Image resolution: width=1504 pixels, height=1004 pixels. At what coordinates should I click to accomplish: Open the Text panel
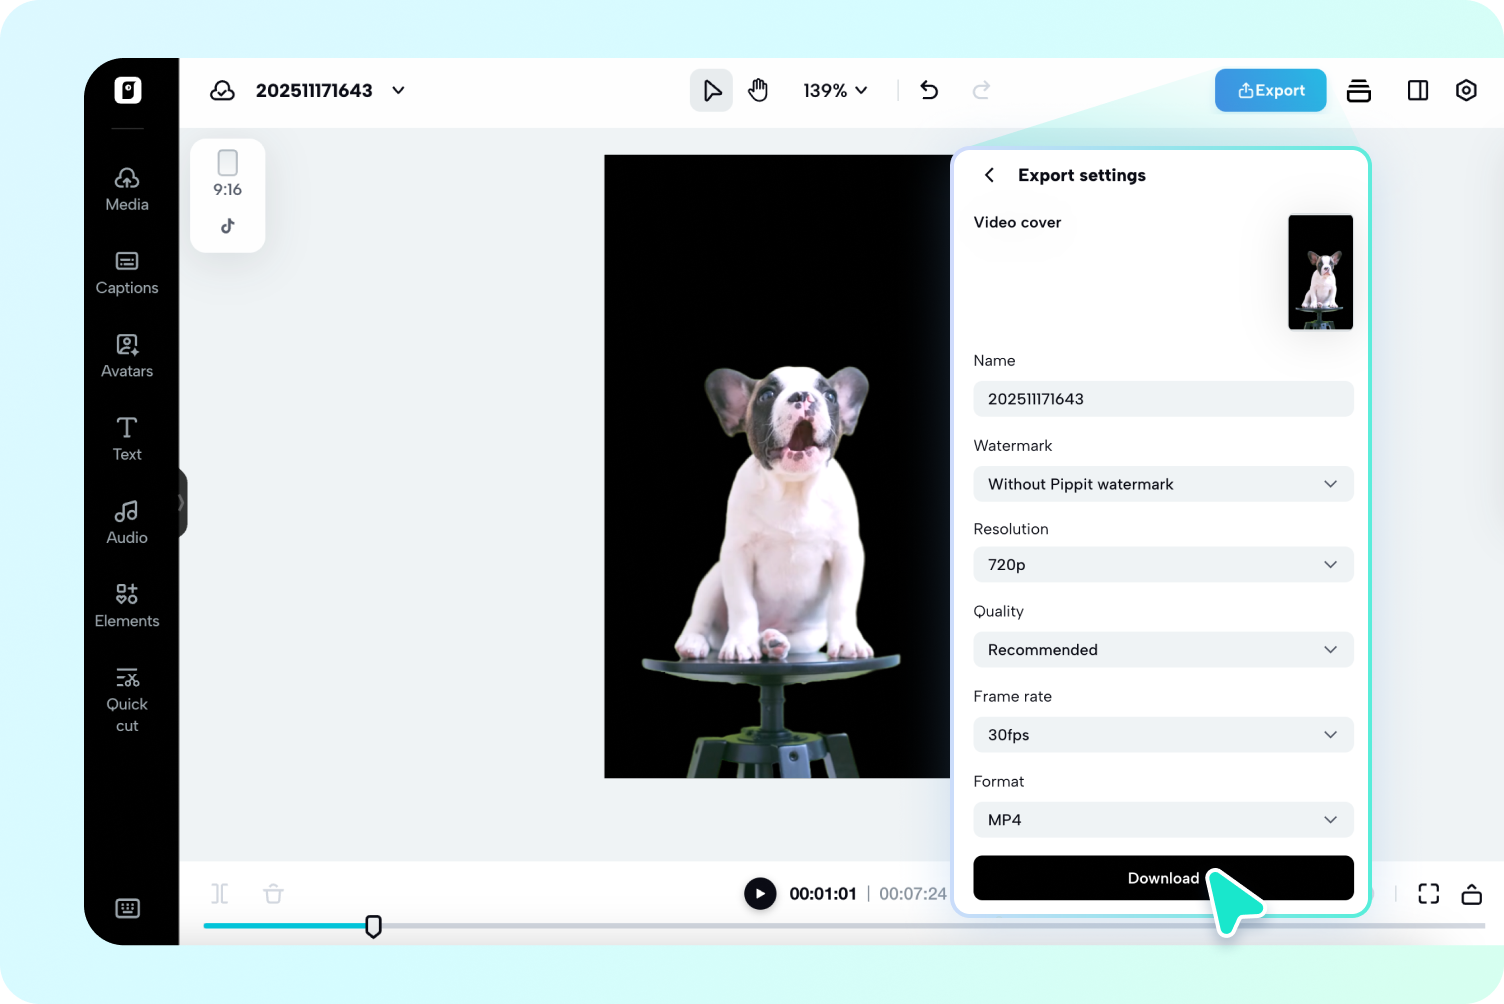pyautogui.click(x=127, y=439)
